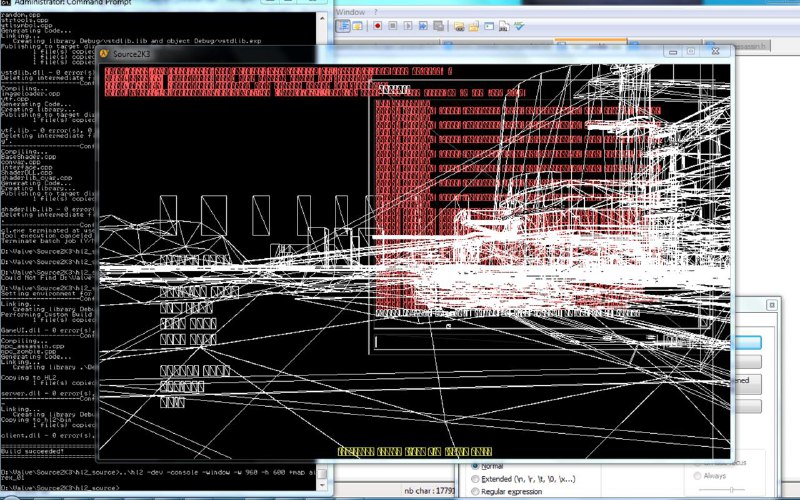Switch to the orange-highlighted active editor tab
The image size is (800, 500).
click(x=590, y=43)
